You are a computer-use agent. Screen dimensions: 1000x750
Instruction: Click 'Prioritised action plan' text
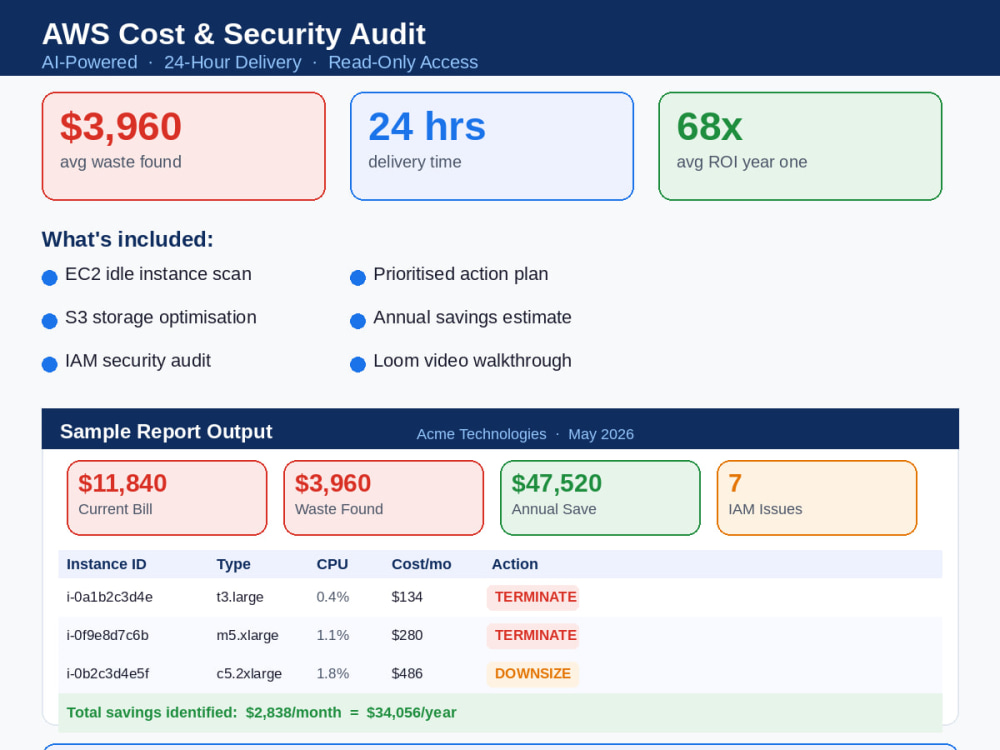click(x=460, y=274)
